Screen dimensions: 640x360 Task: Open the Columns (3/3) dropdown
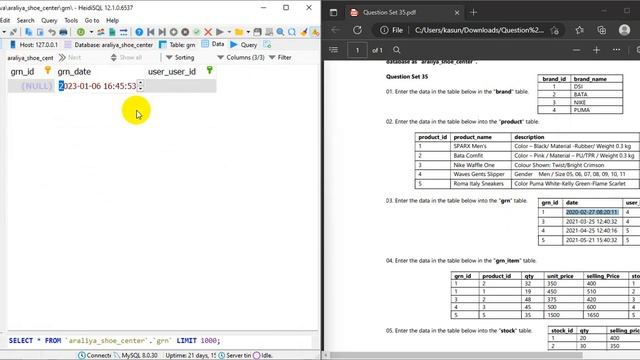coord(241,58)
